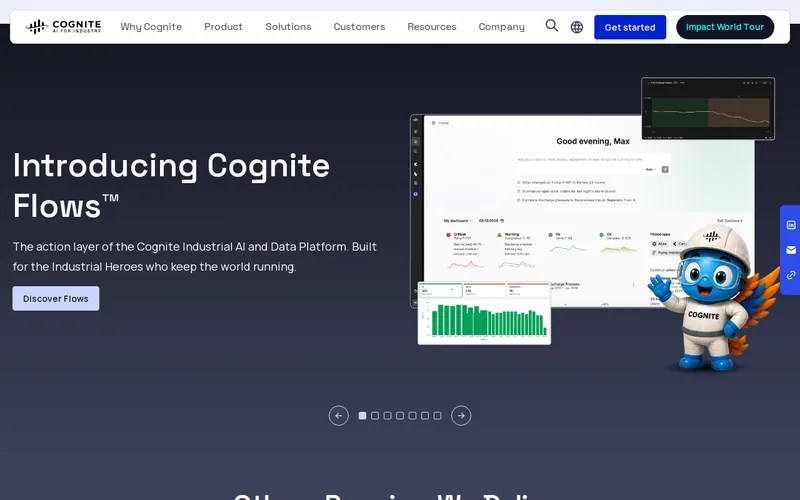Image resolution: width=800 pixels, height=500 pixels.
Task: Select fourth carousel slide indicator
Action: (x=400, y=416)
